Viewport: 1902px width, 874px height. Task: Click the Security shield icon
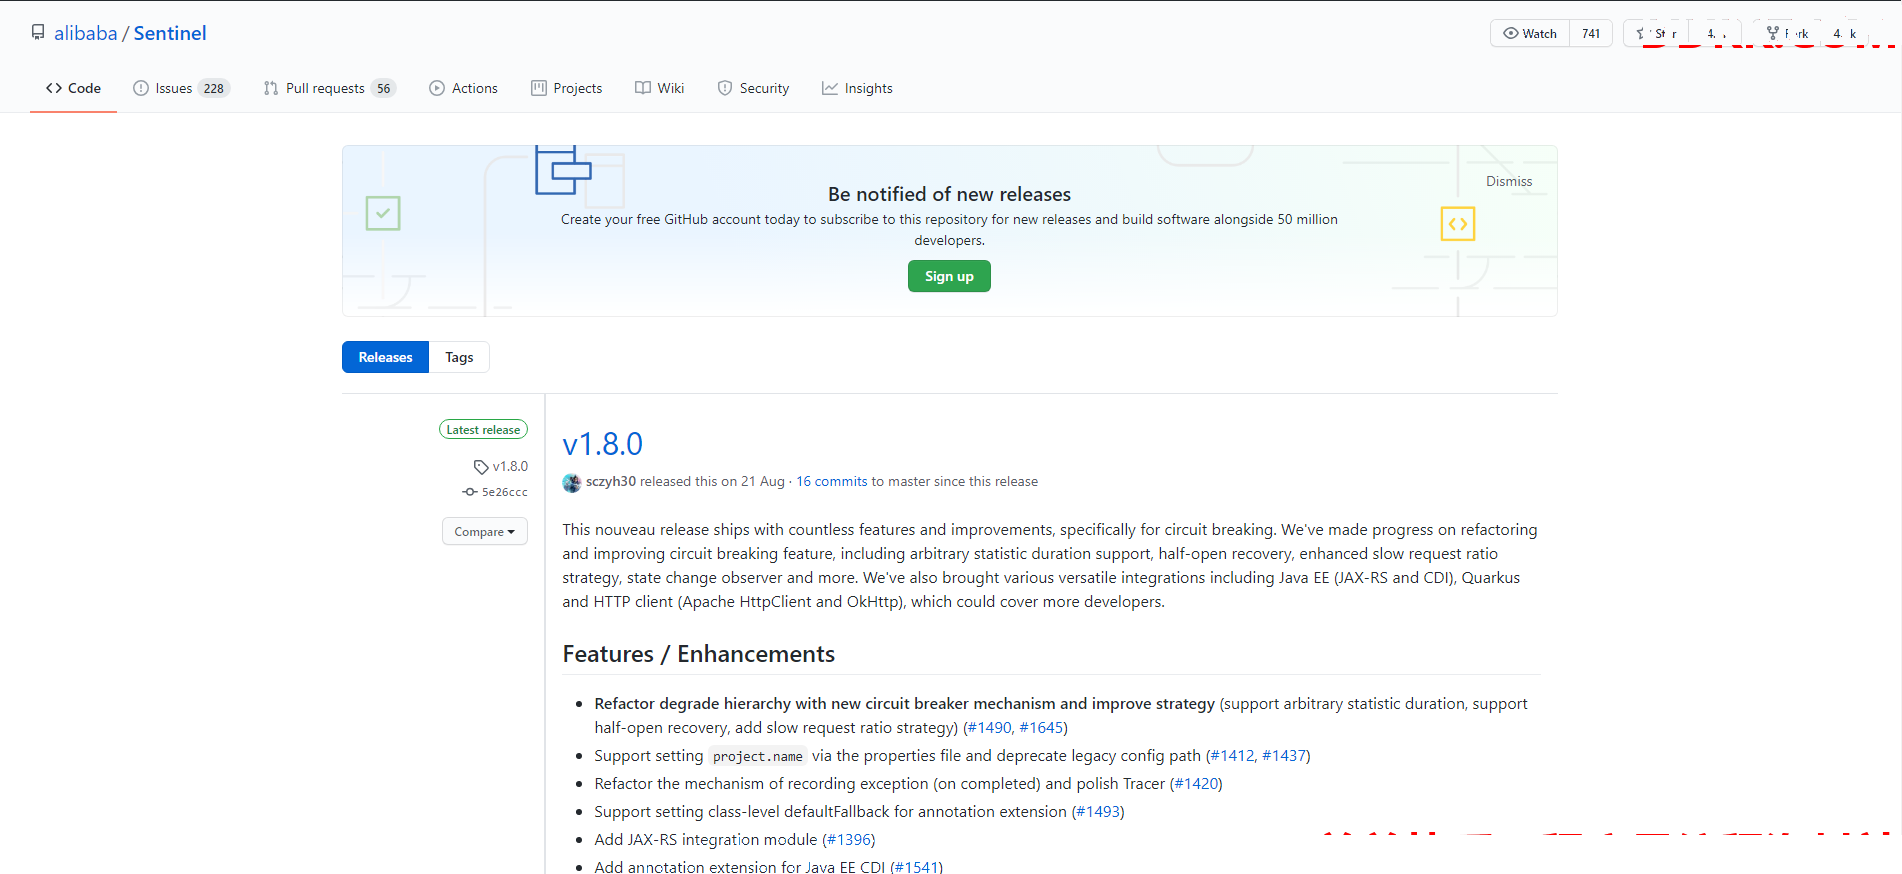pos(725,88)
